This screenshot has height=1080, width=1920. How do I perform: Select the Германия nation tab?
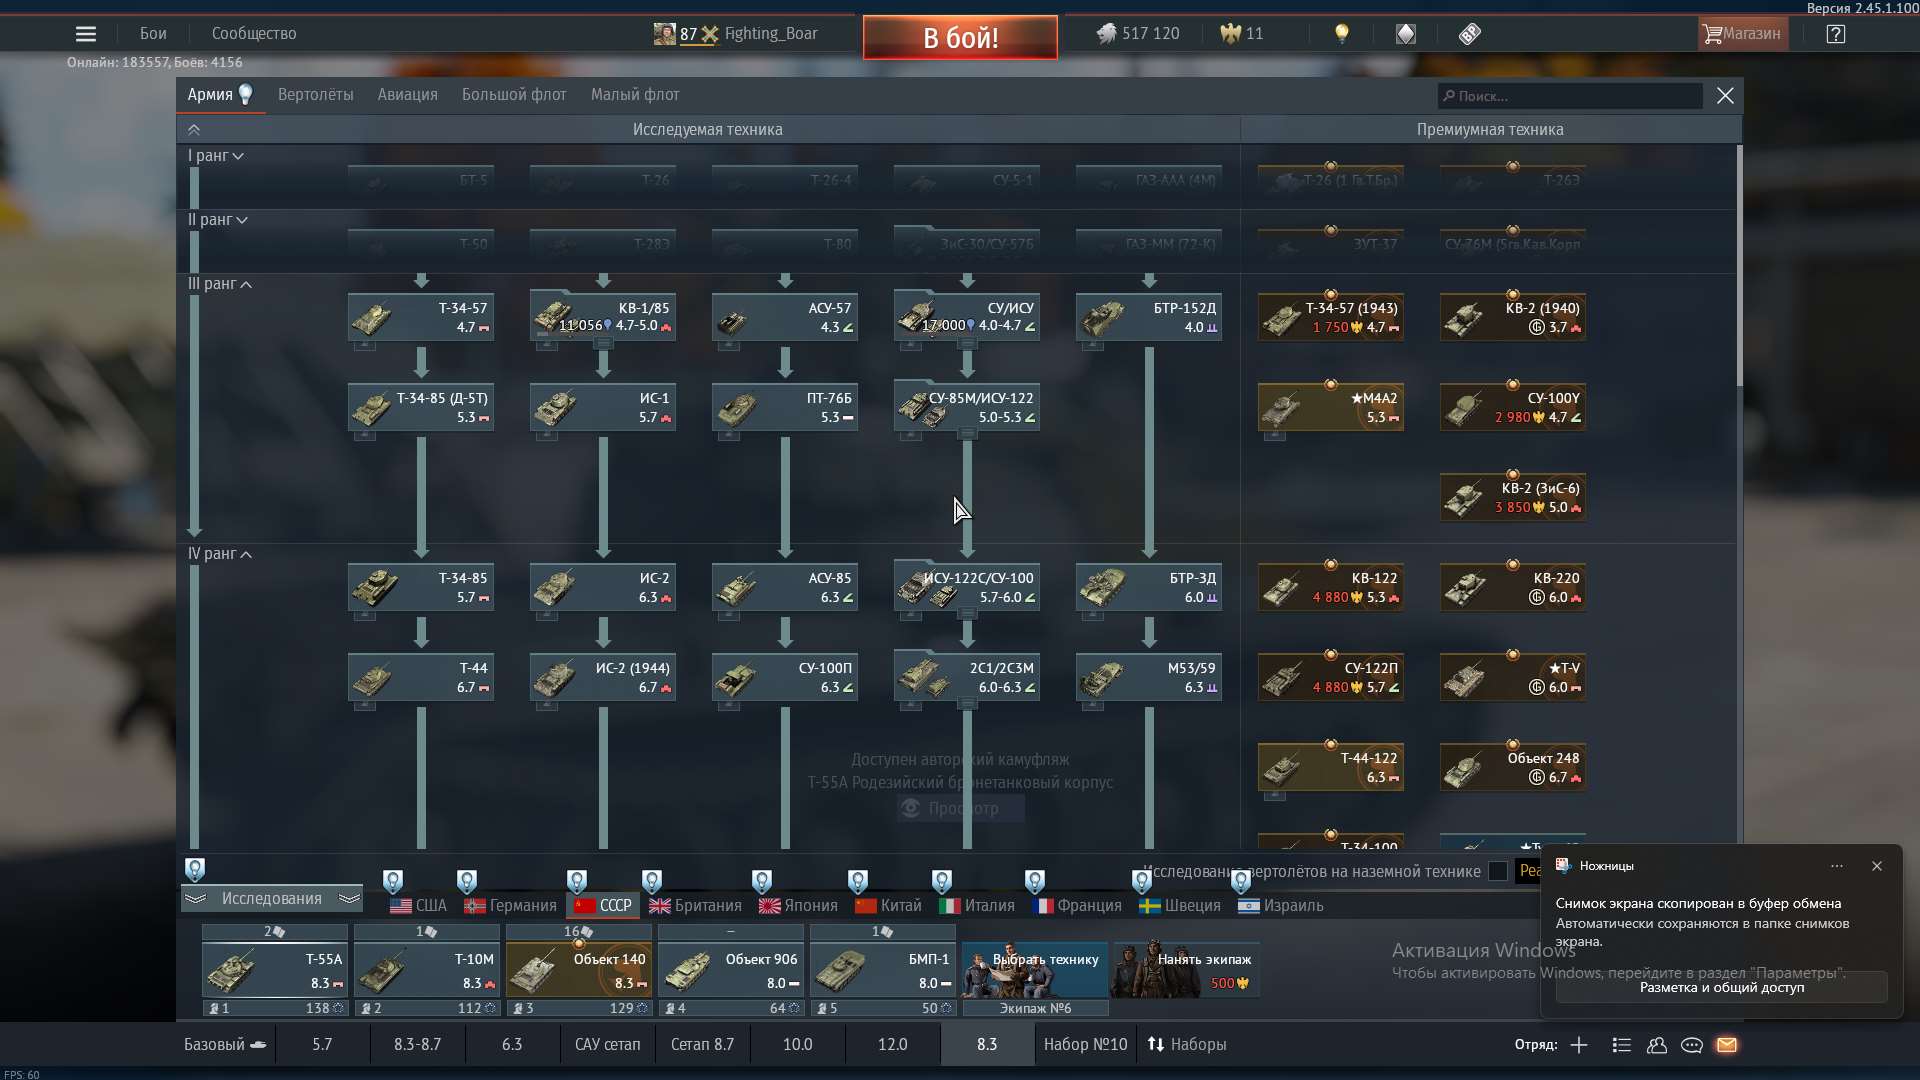(x=510, y=906)
